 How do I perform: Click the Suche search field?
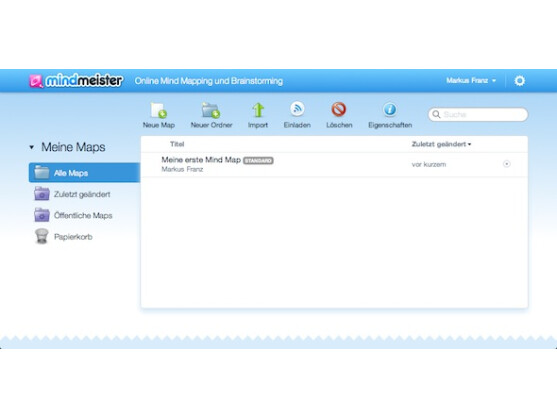478,114
